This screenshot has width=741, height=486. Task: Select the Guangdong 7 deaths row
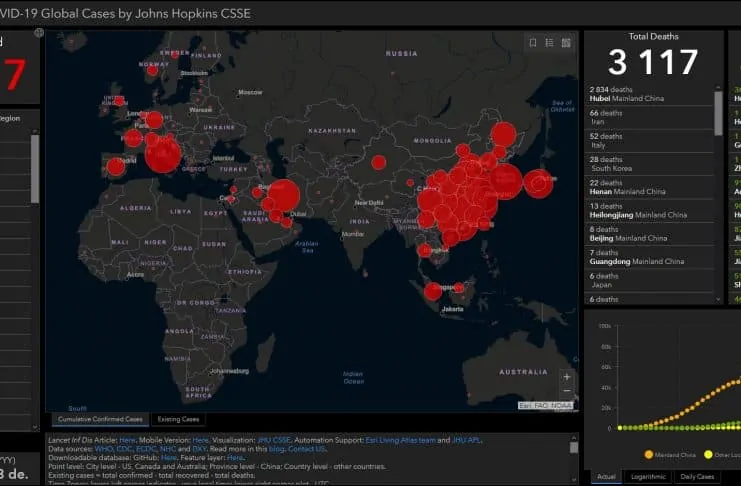(x=650, y=257)
